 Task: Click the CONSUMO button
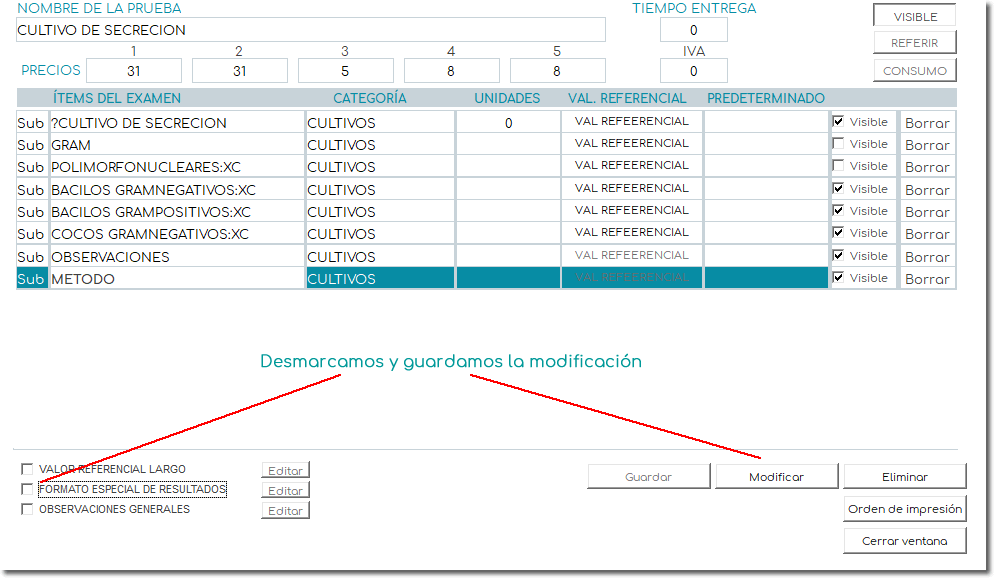coord(914,71)
